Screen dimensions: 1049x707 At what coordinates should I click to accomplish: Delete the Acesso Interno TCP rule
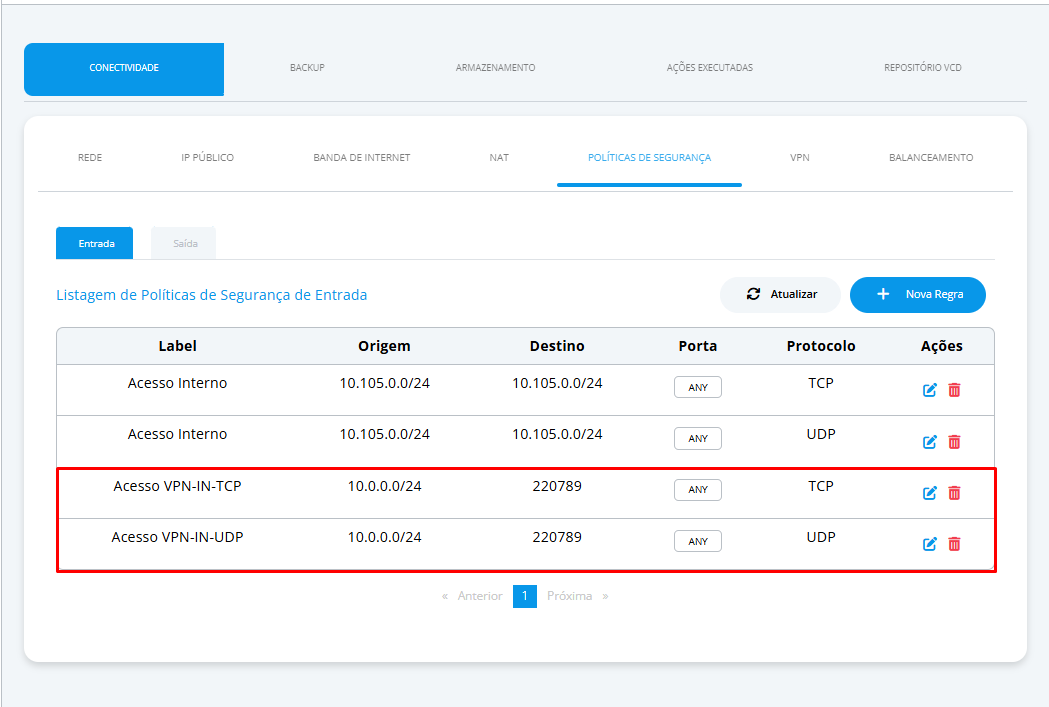click(x=954, y=390)
